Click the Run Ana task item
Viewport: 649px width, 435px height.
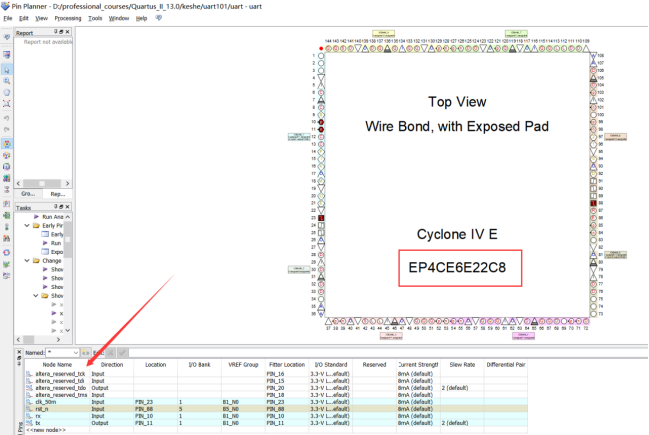coord(53,217)
